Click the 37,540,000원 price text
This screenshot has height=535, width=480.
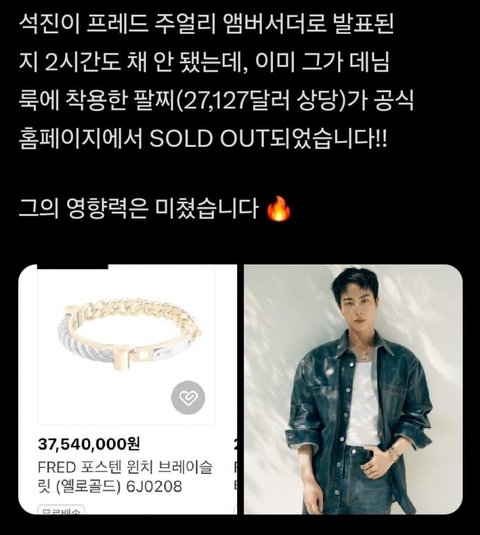coord(89,444)
